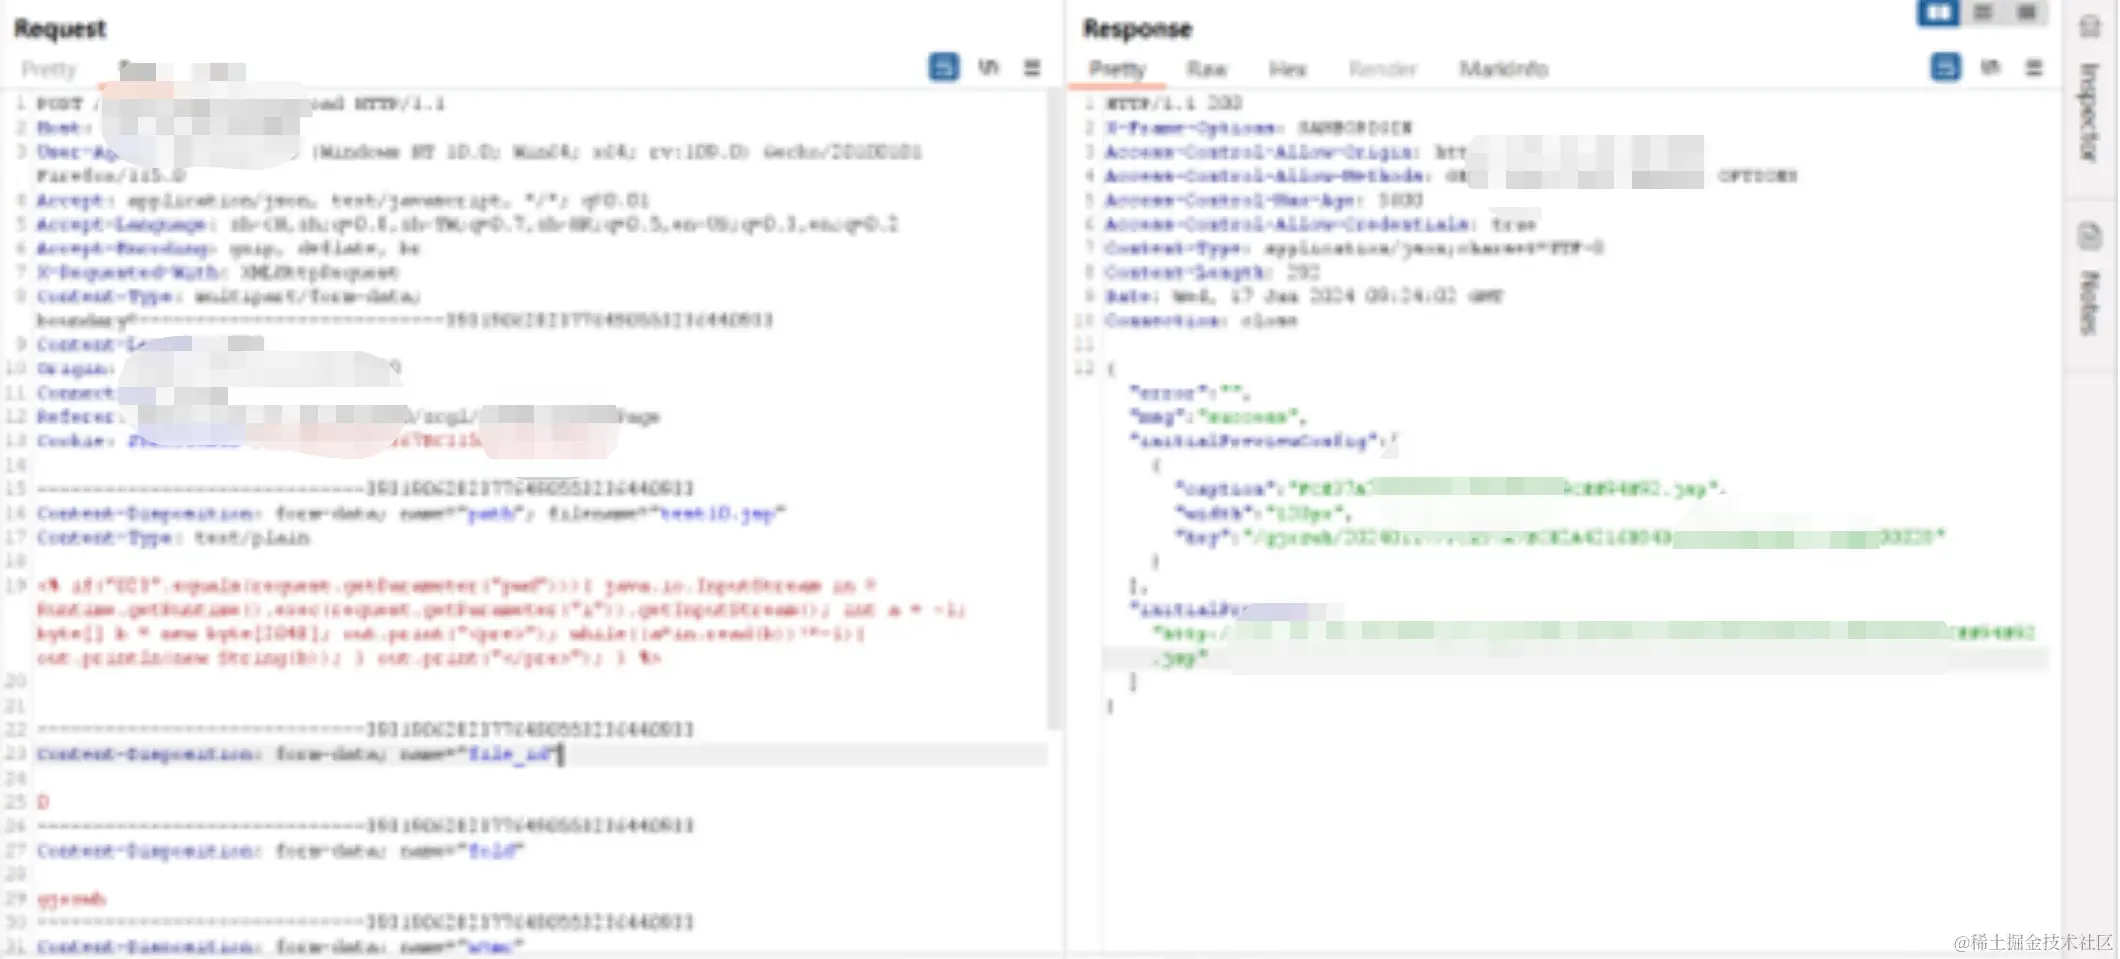Toggle the \n non-printable characters in Request
The image size is (2120, 959).
(x=988, y=68)
